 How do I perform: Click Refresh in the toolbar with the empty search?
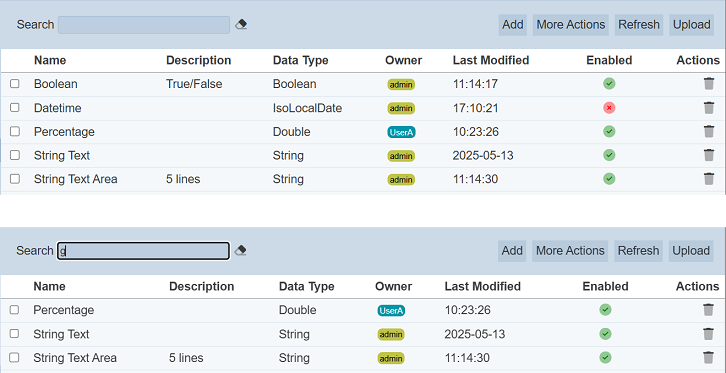click(x=639, y=25)
